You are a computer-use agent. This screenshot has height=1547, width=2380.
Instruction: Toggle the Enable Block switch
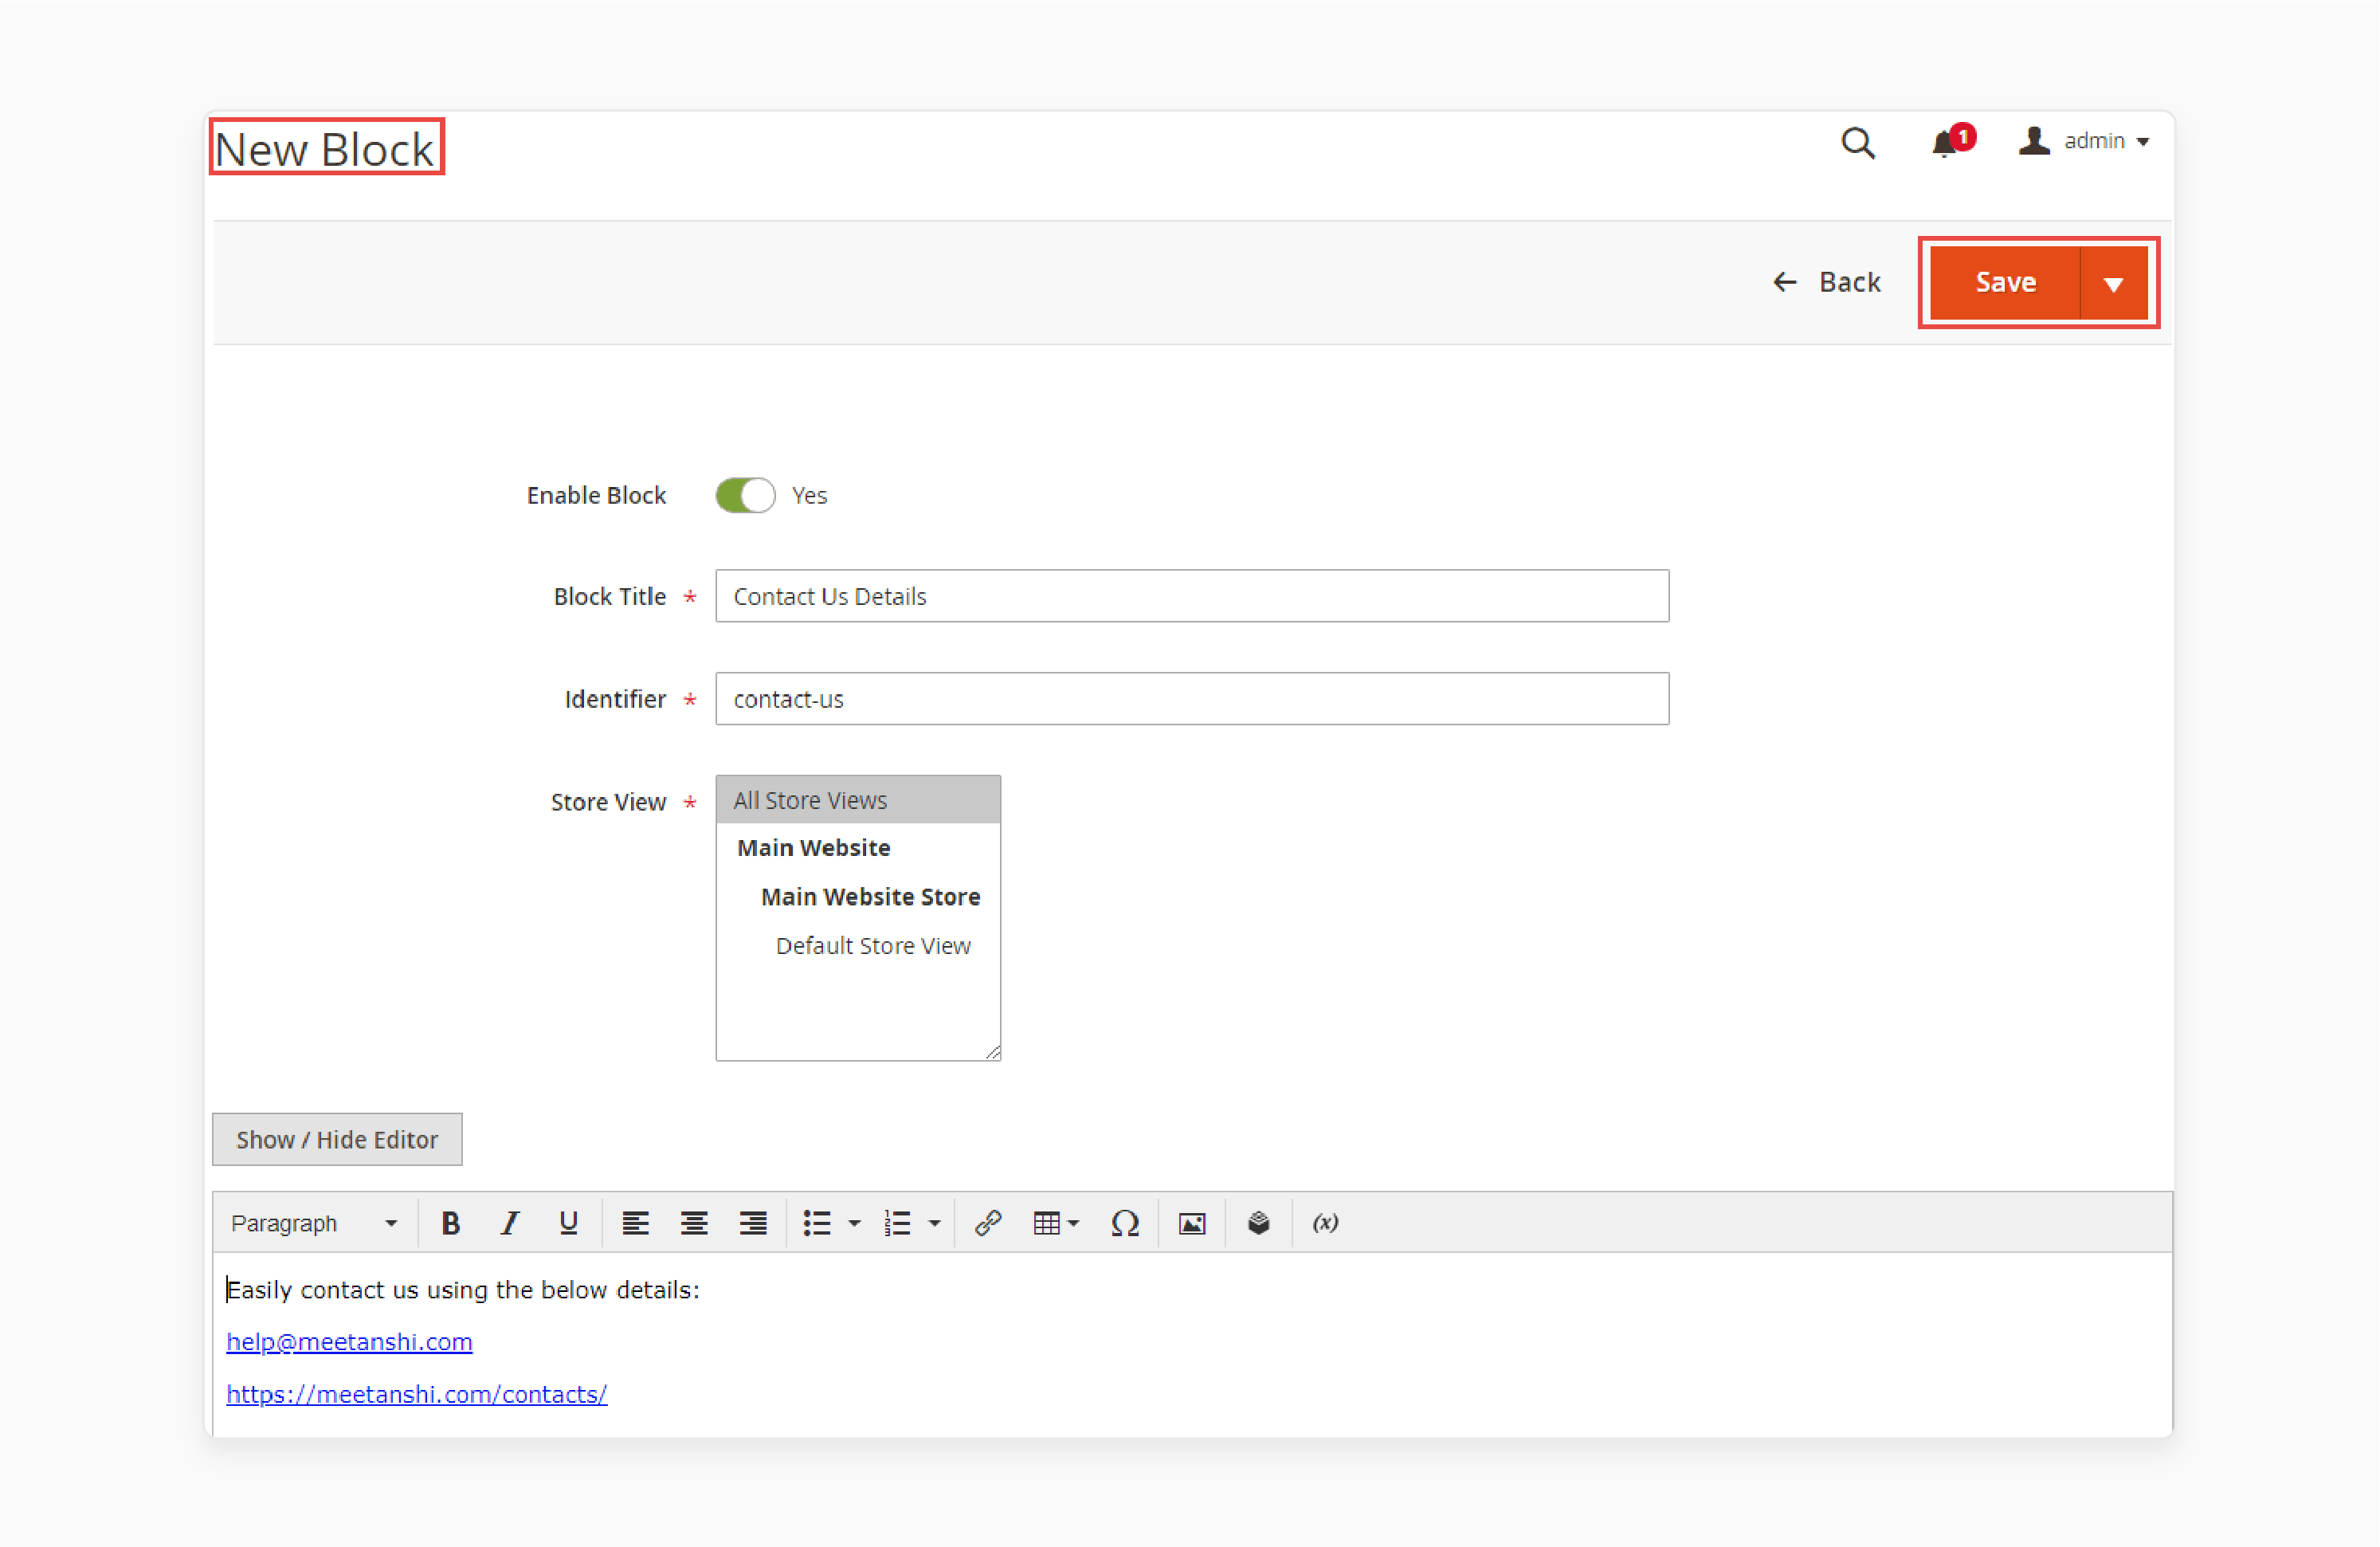coord(745,495)
